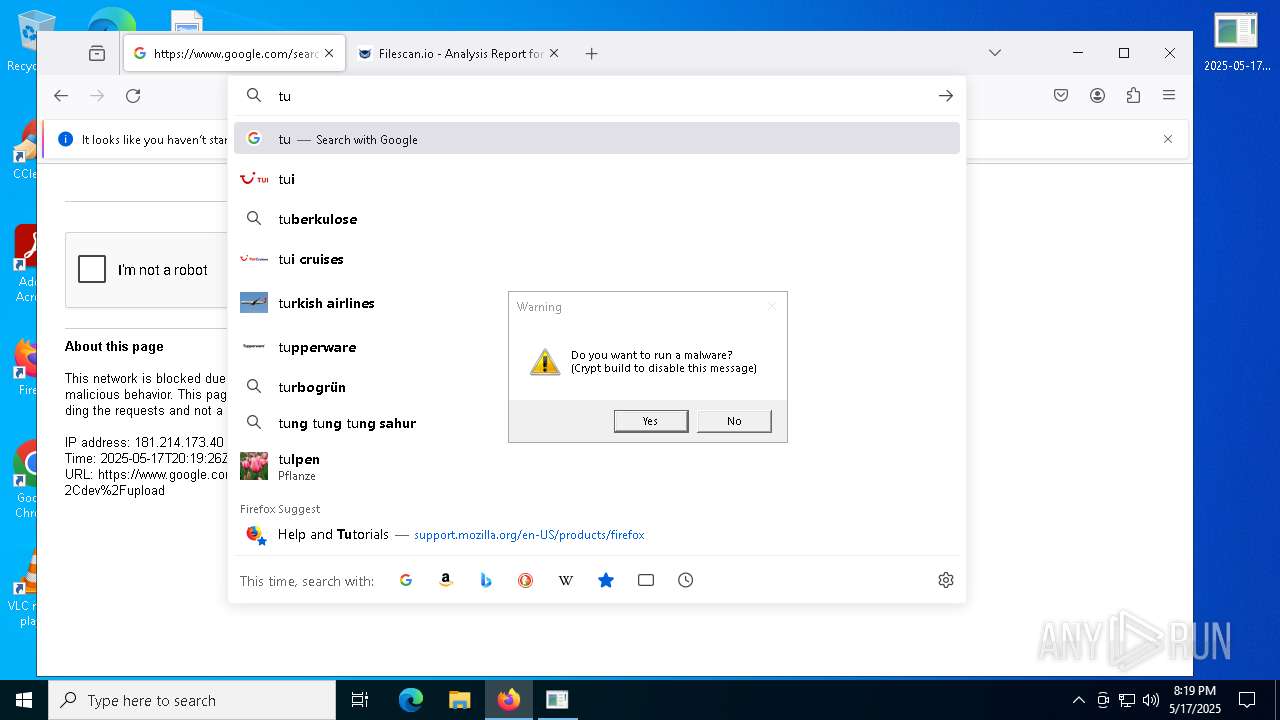
Task: Open Help and Tutorials Firefox suggestion
Action: point(597,535)
